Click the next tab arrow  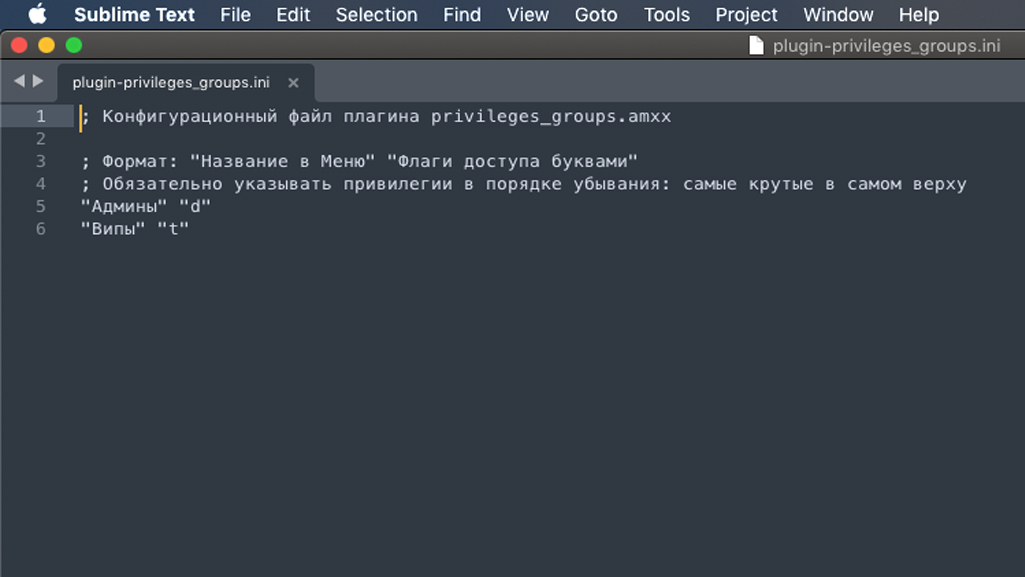(x=38, y=81)
